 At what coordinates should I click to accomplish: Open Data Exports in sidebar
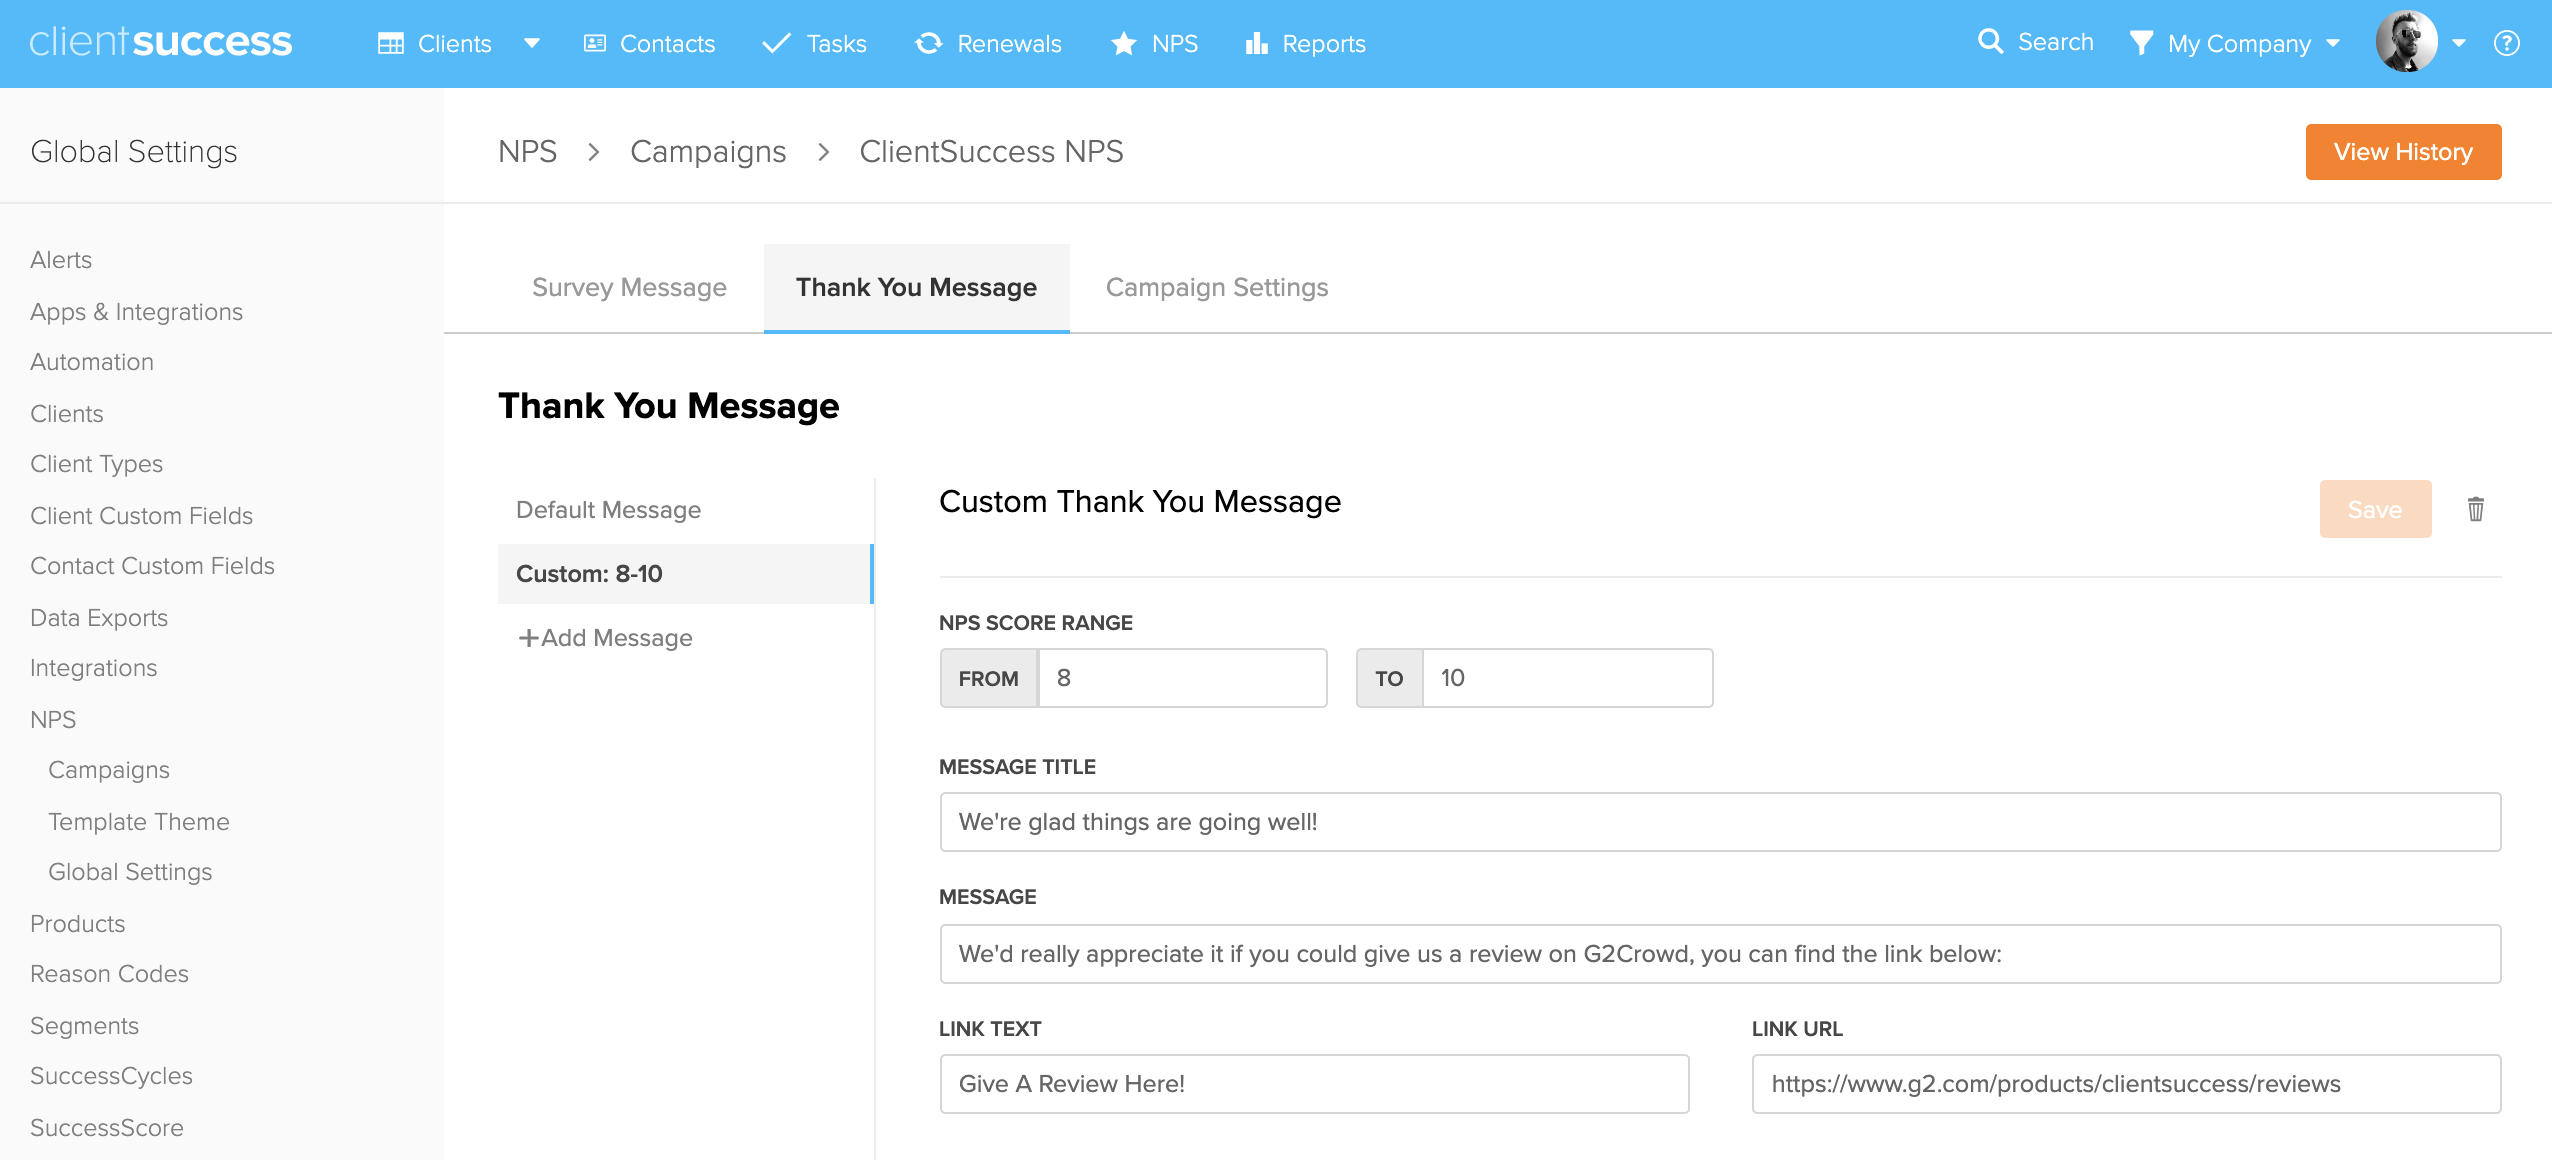pos(99,618)
